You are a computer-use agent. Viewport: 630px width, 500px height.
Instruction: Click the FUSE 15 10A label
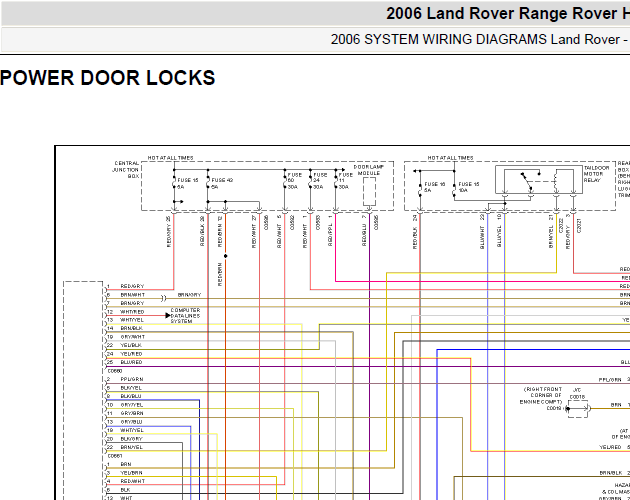click(469, 187)
